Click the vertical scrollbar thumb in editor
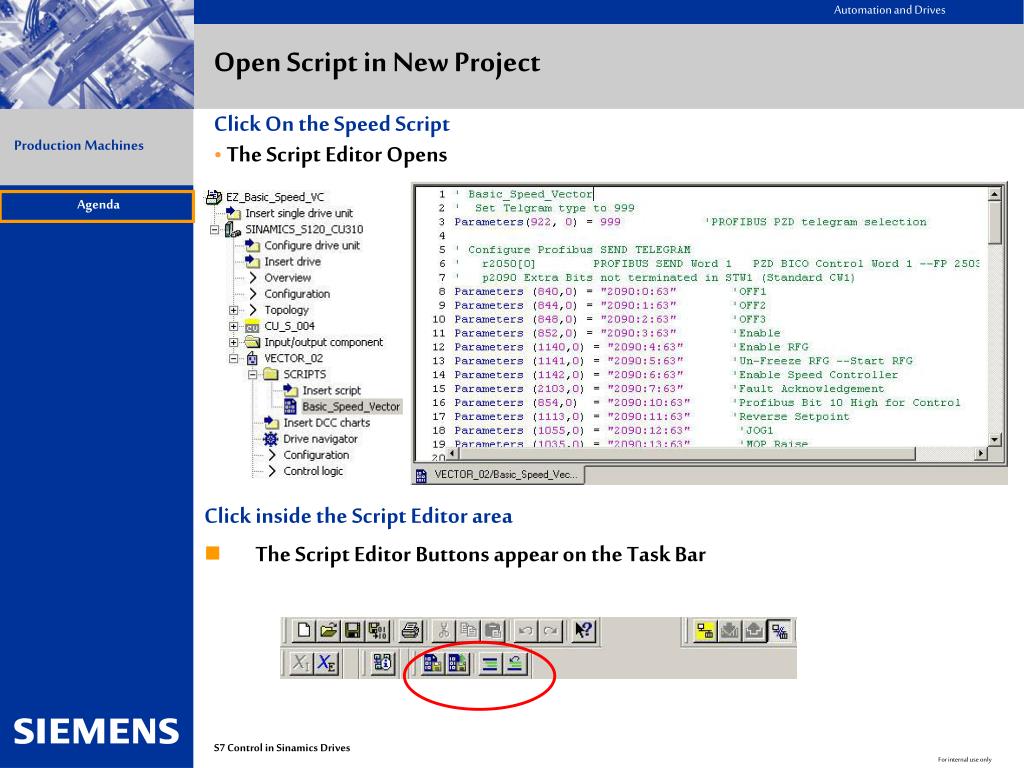Screen dimensions: 1024x768 point(994,222)
